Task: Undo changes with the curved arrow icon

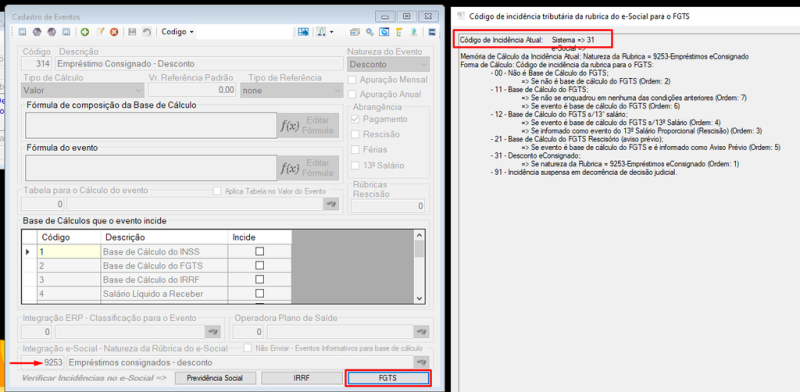Action: pos(147,32)
